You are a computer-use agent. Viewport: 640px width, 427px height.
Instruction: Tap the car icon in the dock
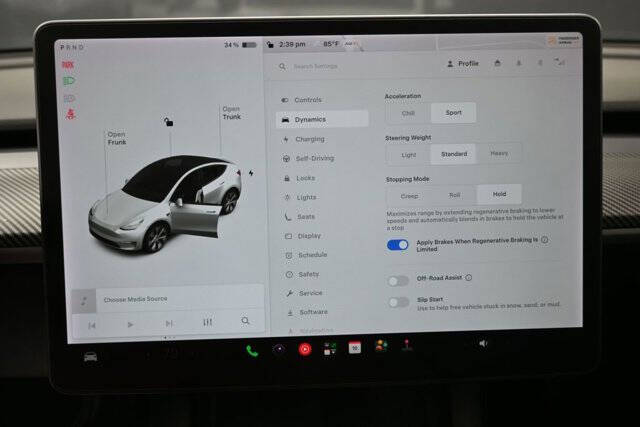(x=91, y=357)
